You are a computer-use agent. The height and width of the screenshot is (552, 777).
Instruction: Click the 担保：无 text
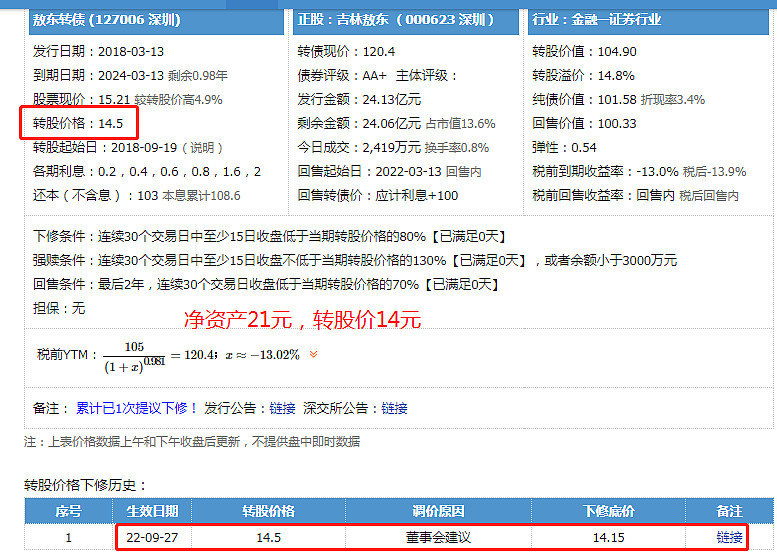[x=59, y=308]
